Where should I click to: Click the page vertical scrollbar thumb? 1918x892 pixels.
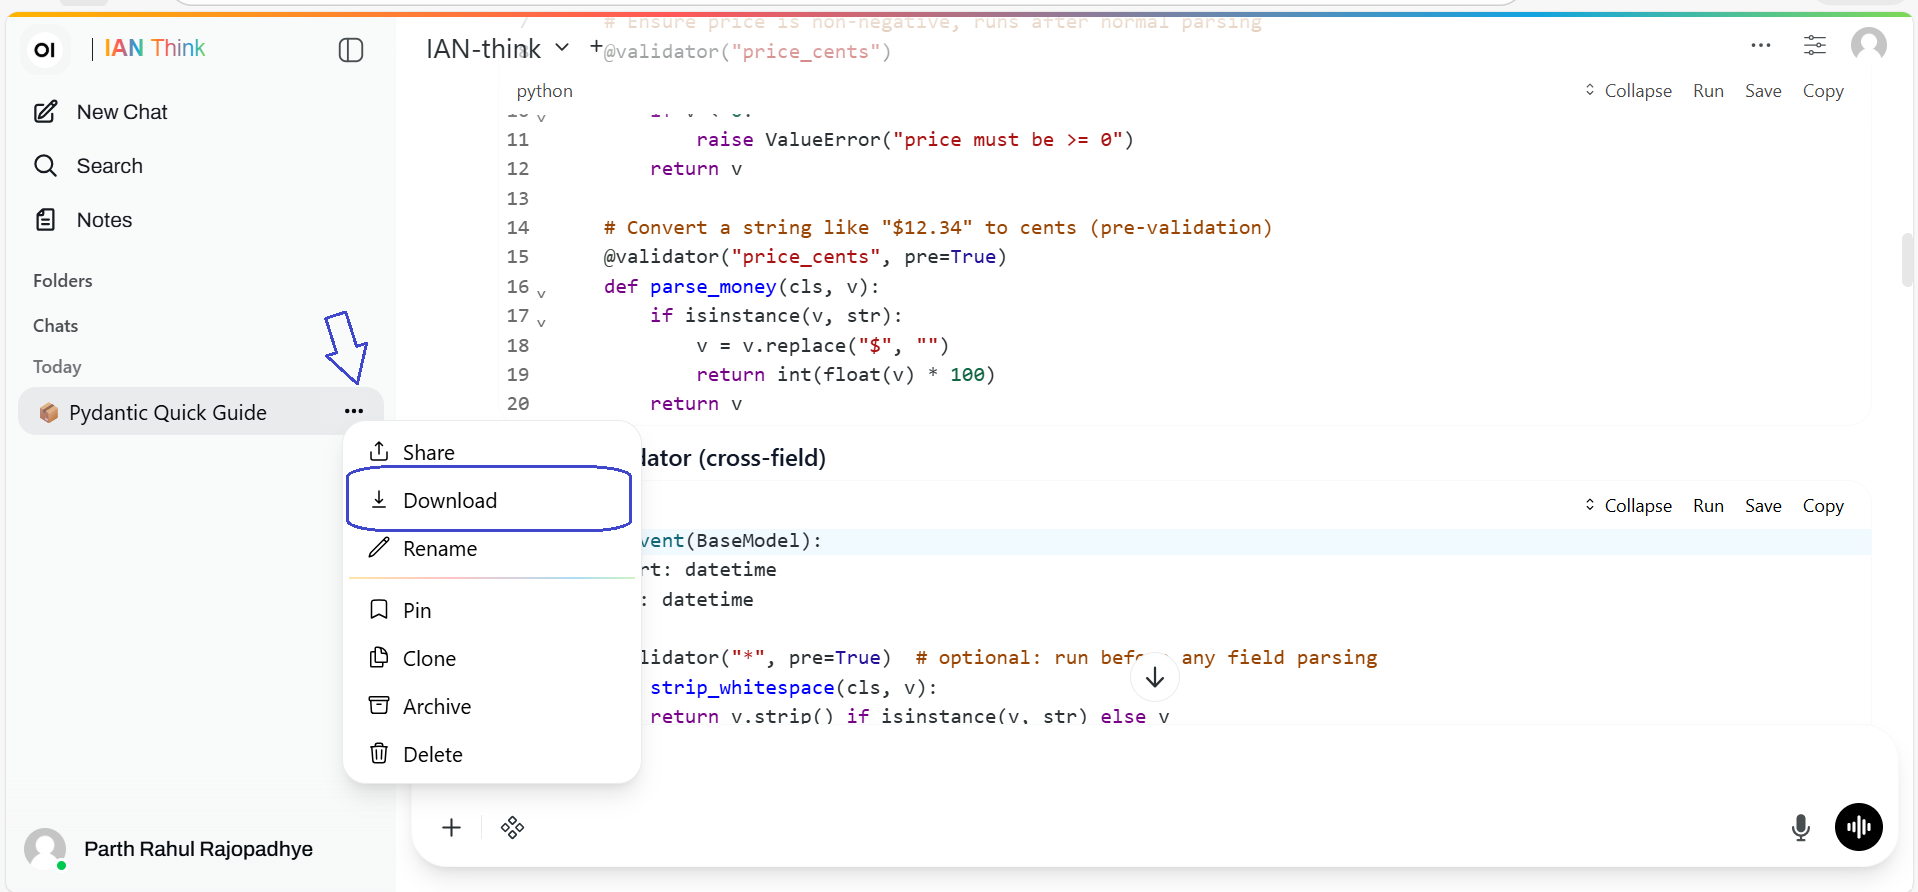(x=1907, y=260)
